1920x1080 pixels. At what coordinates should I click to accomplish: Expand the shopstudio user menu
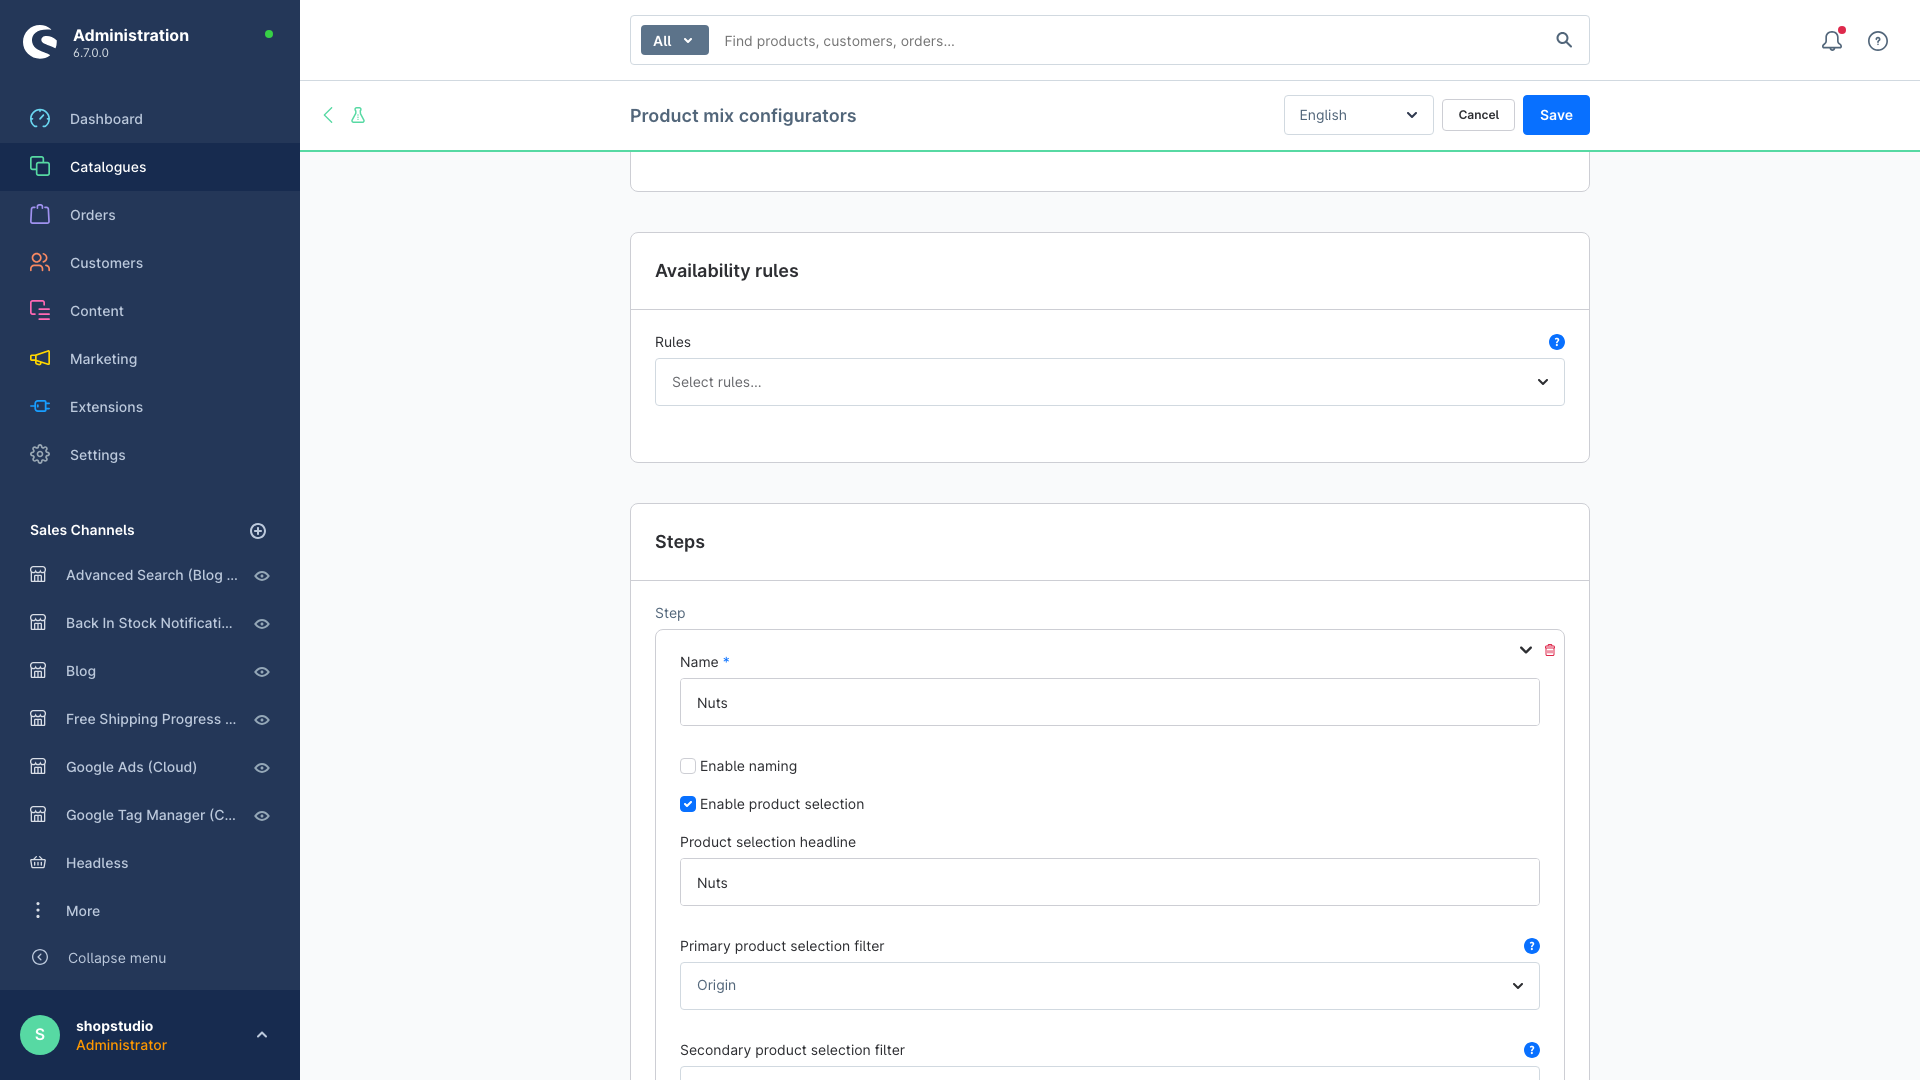coord(262,1035)
